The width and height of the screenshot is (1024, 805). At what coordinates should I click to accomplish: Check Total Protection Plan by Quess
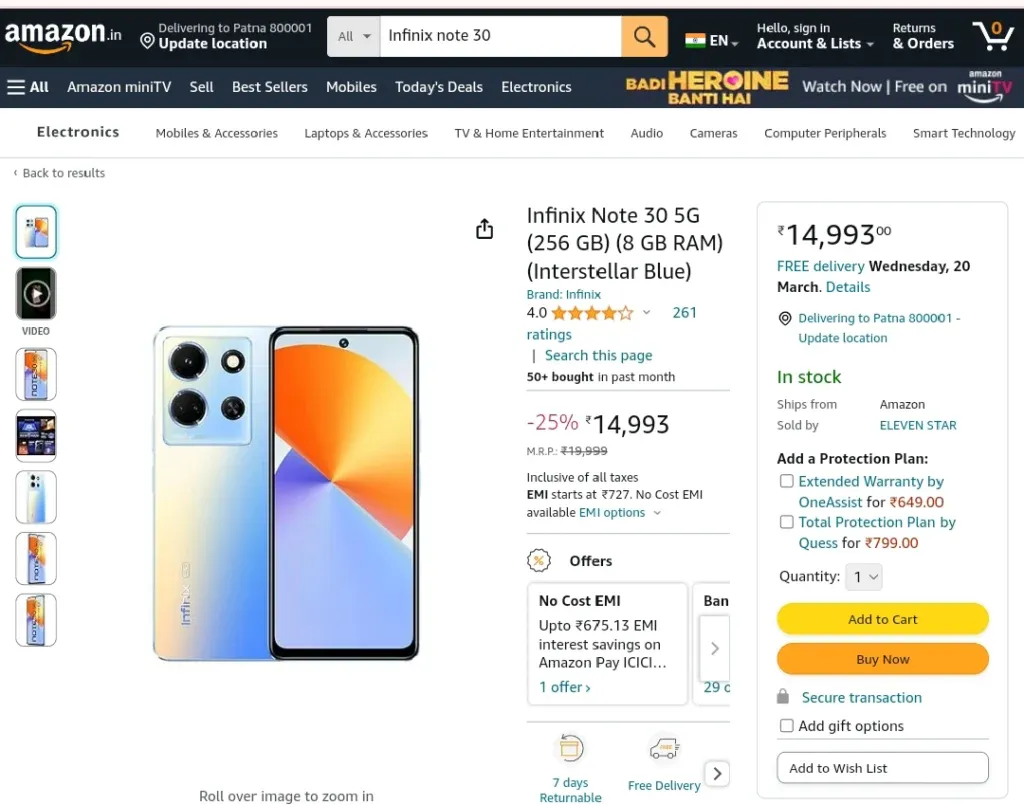787,522
